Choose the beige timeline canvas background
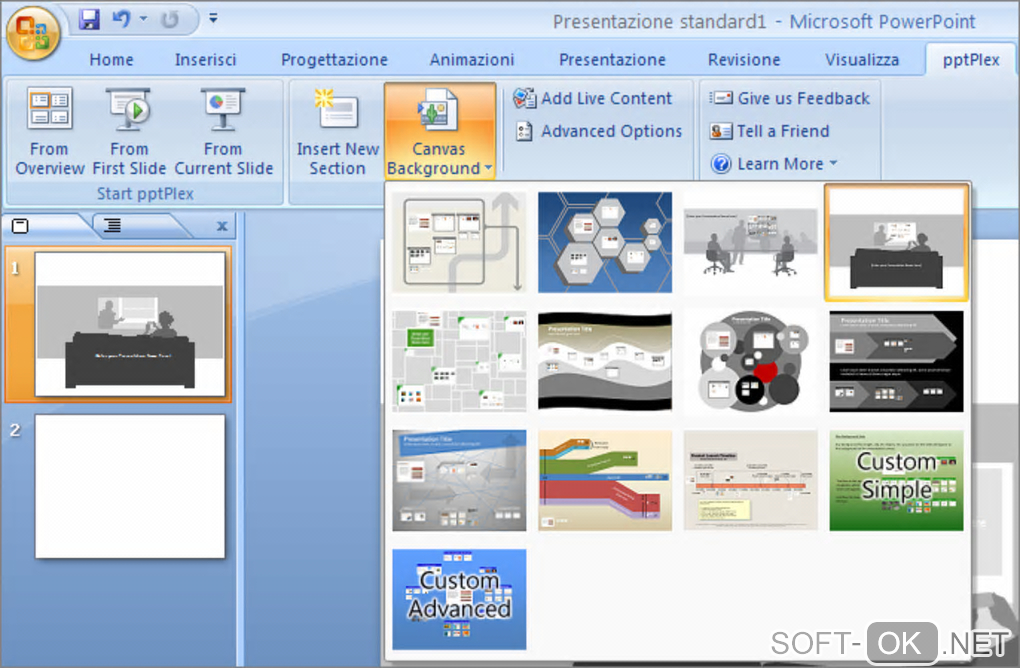The width and height of the screenshot is (1020, 668). point(751,480)
